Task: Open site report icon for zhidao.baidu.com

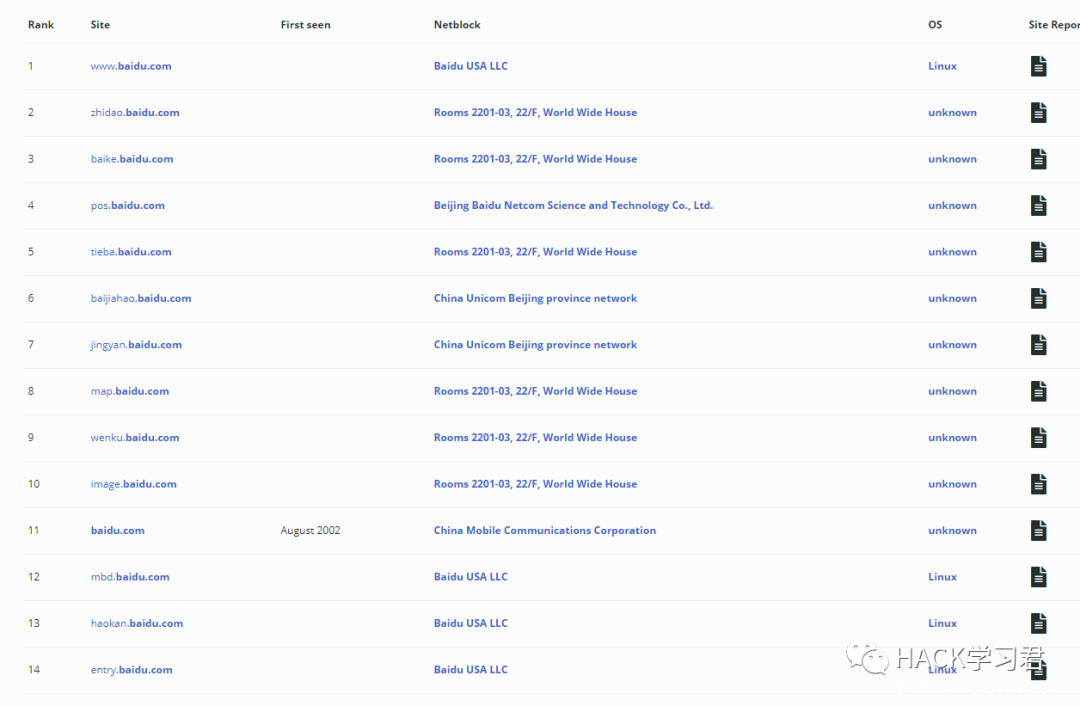Action: point(1039,112)
